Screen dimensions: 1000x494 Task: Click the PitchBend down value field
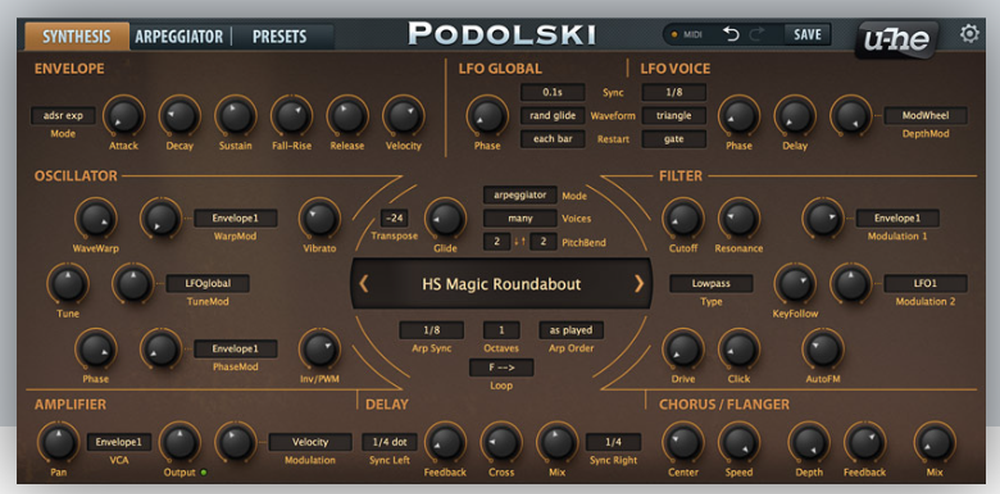pos(497,242)
